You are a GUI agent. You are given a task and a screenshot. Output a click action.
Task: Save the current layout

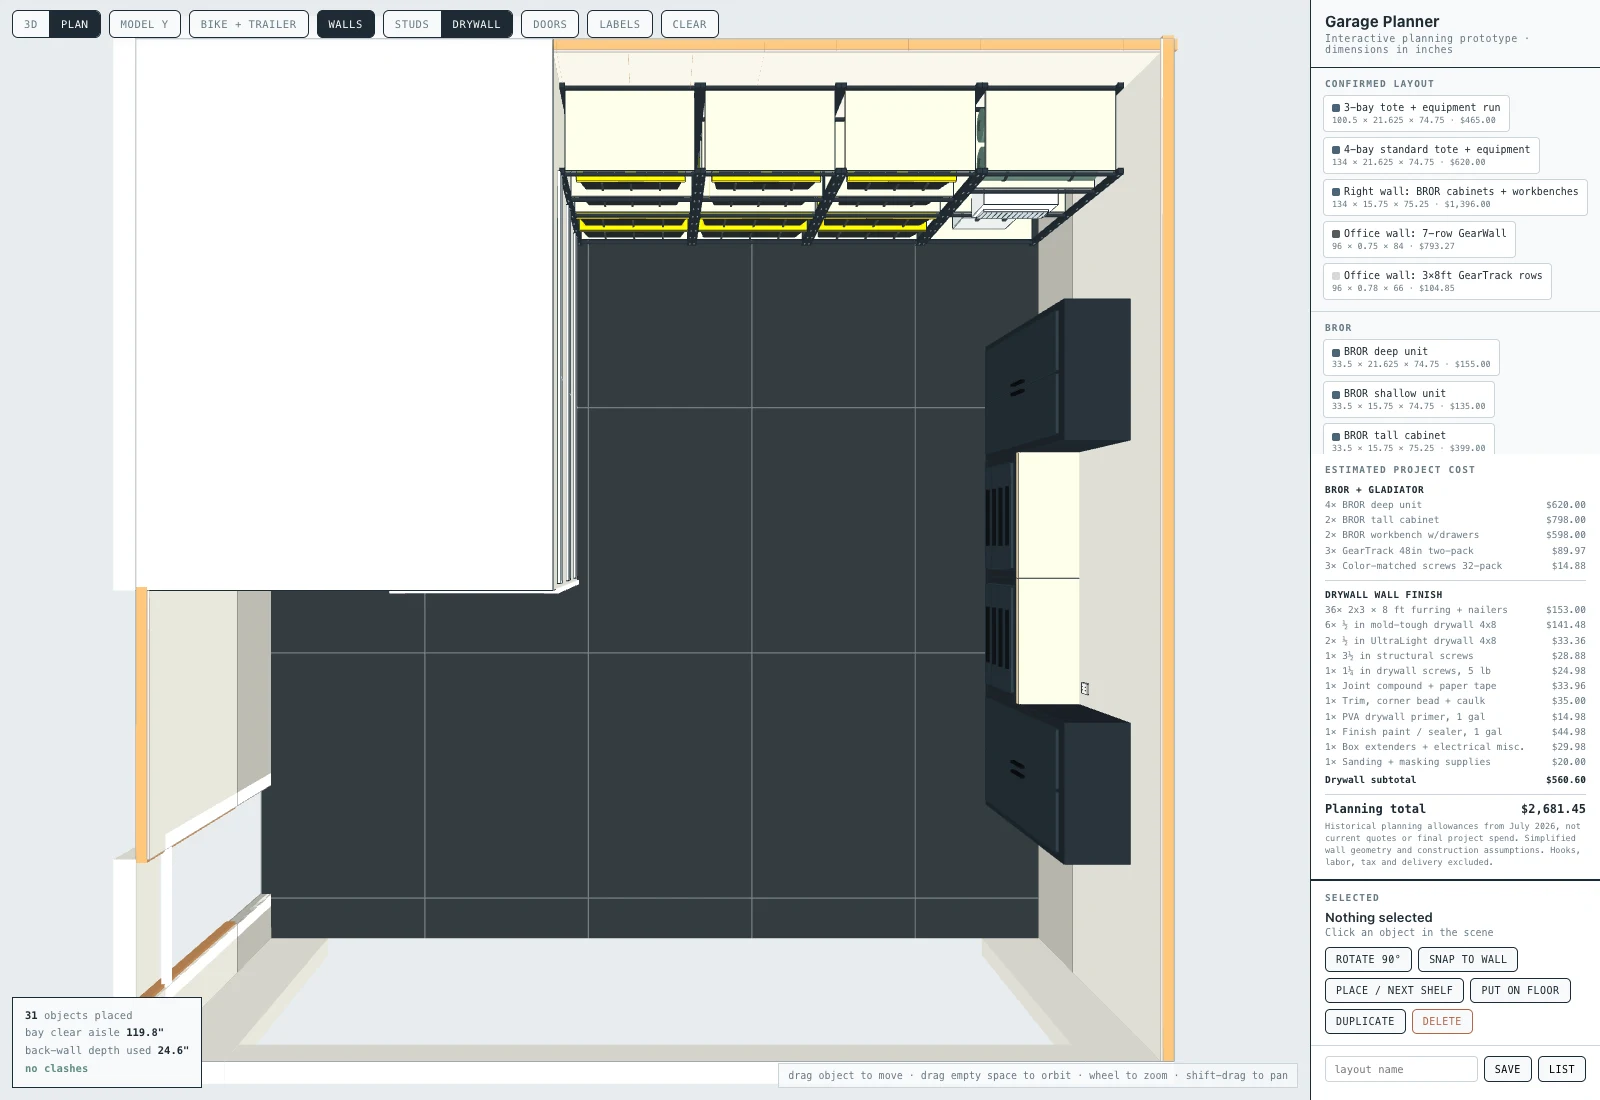tap(1507, 1069)
